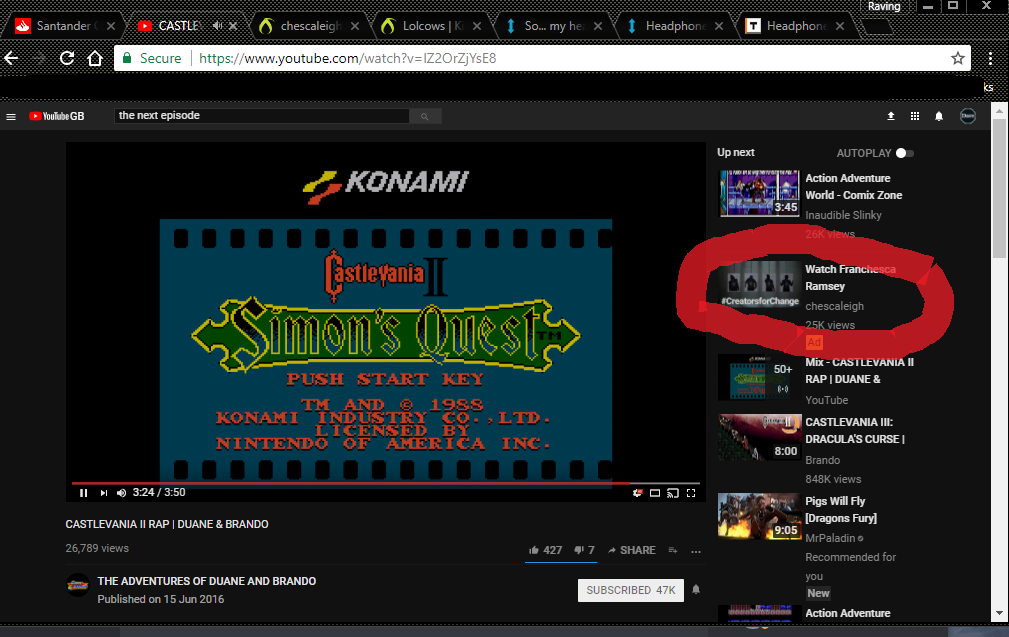
Task: Open the browser home page
Action: click(x=95, y=59)
